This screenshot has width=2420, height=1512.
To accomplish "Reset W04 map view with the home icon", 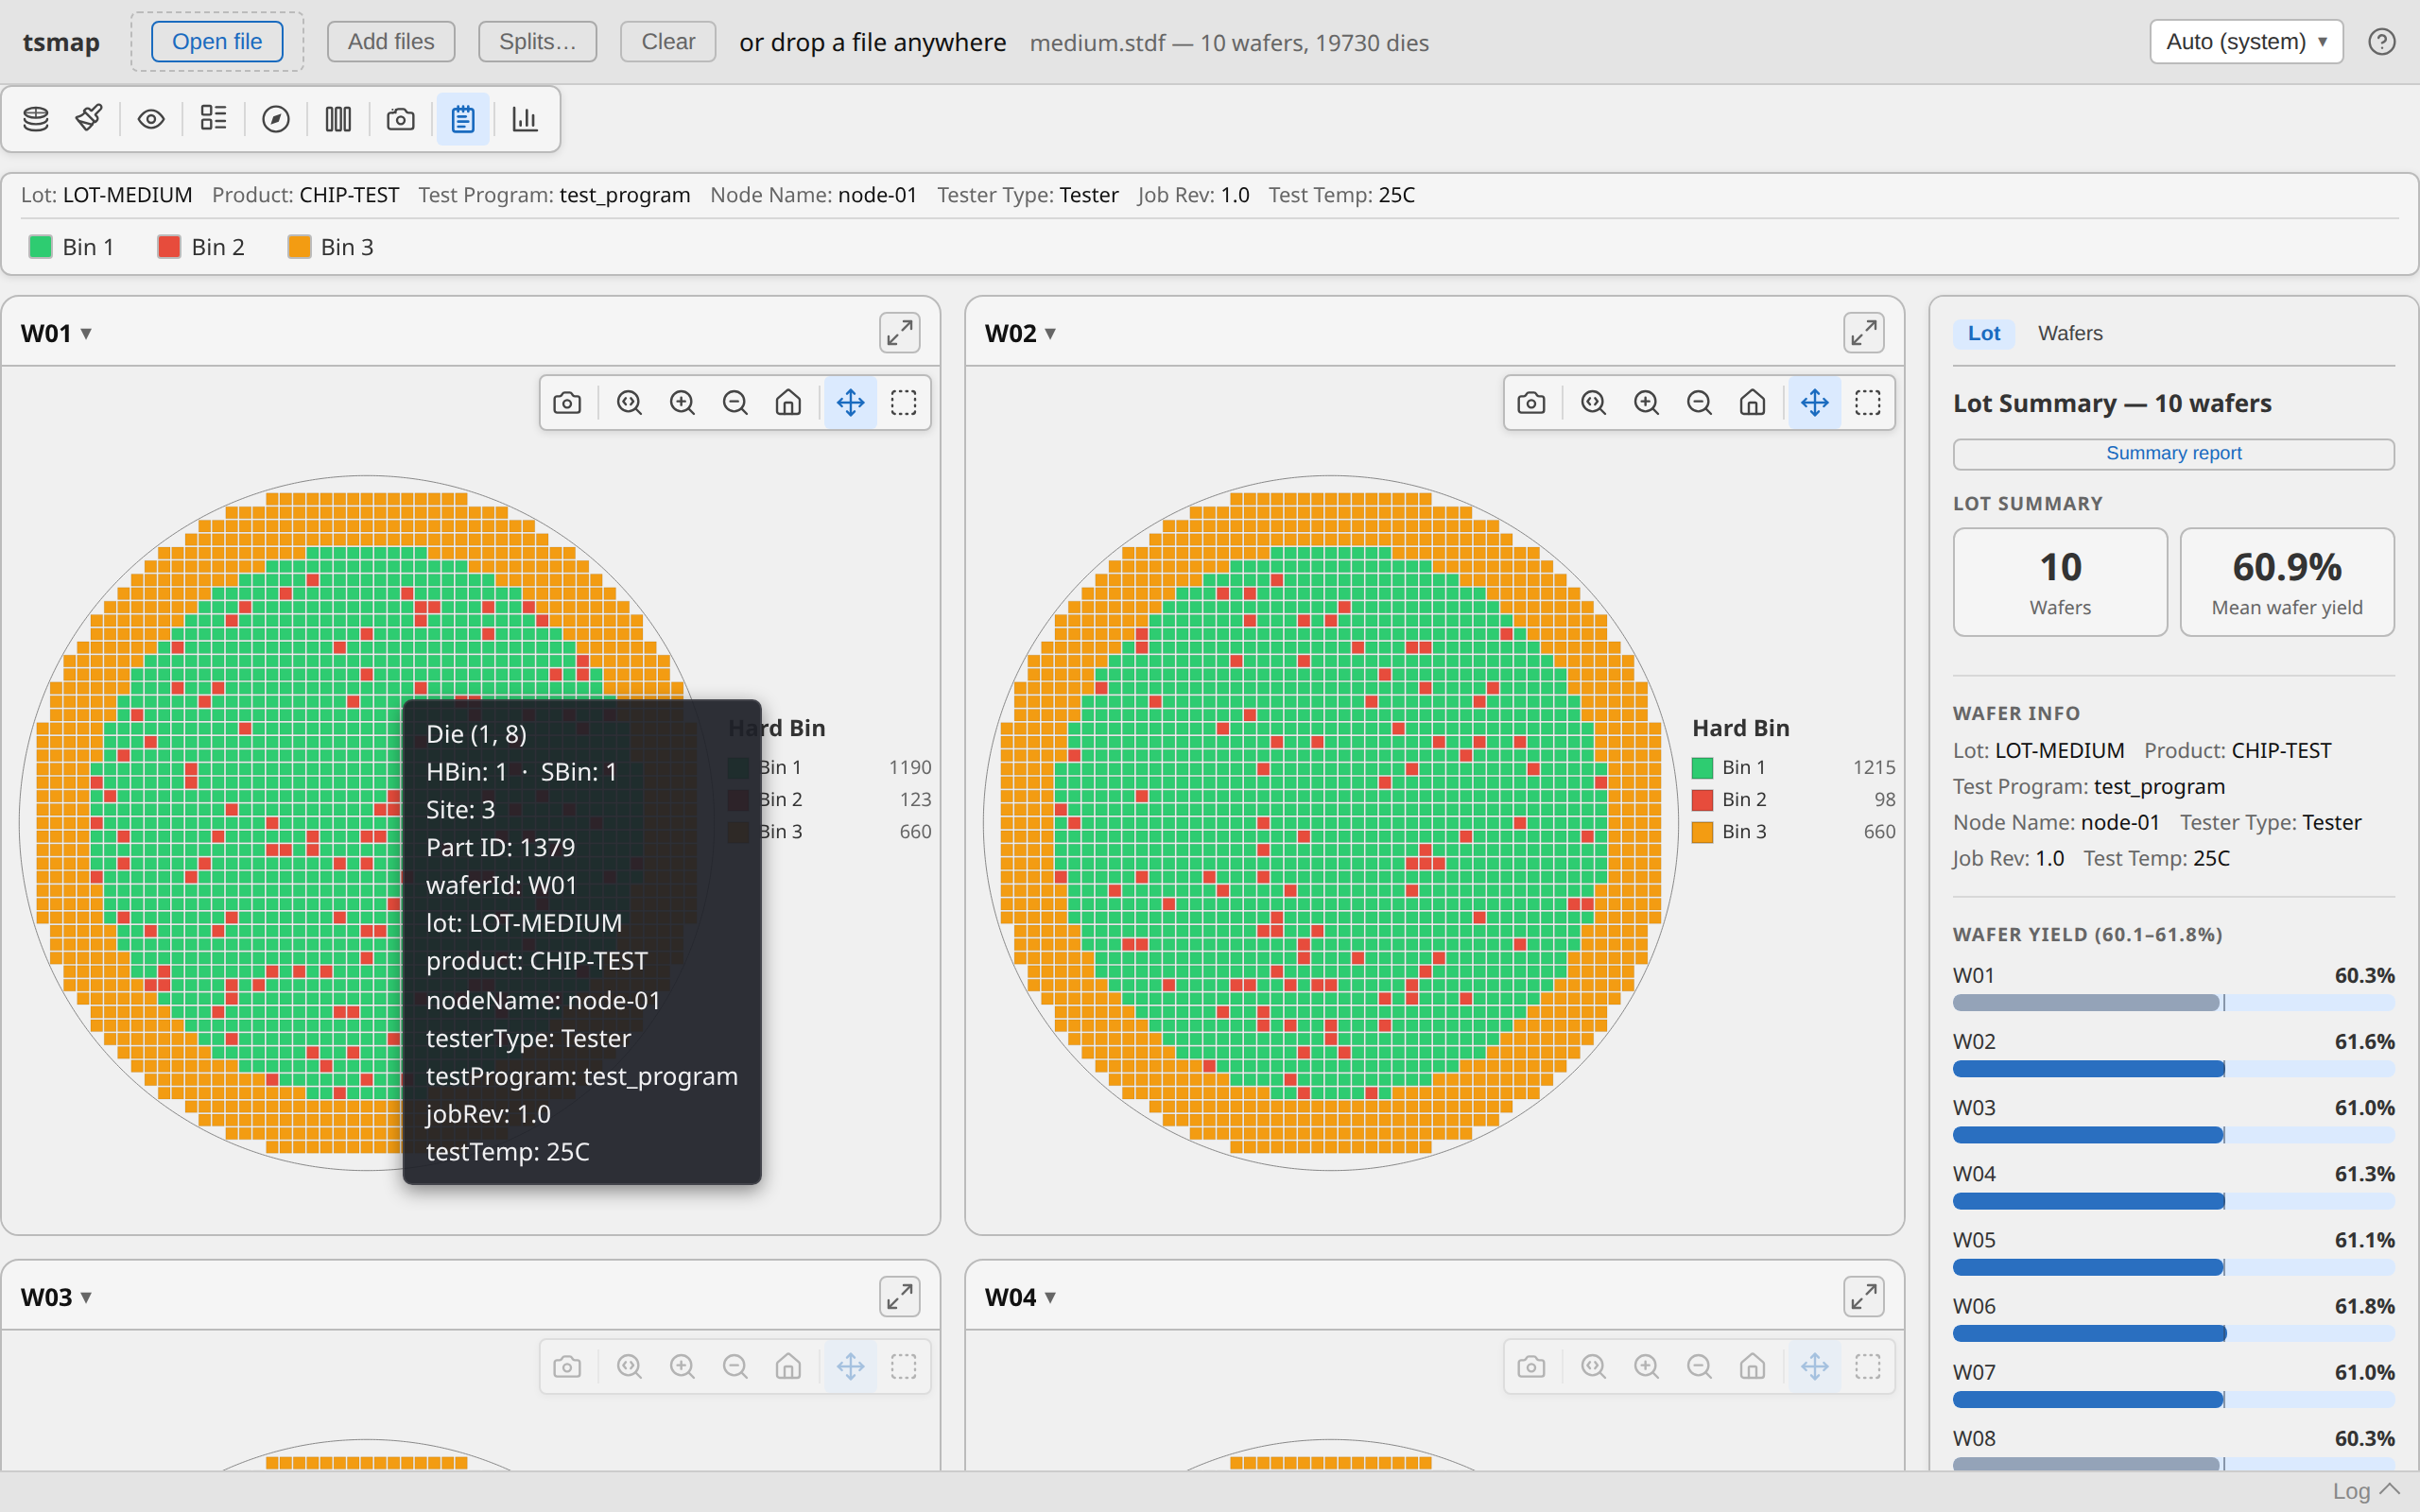I will [1752, 1367].
